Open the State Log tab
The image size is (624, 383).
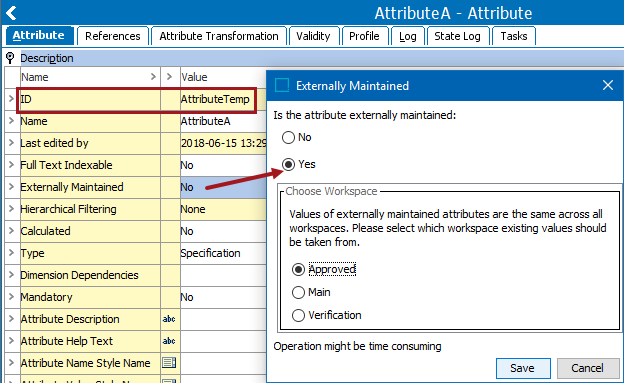457,36
